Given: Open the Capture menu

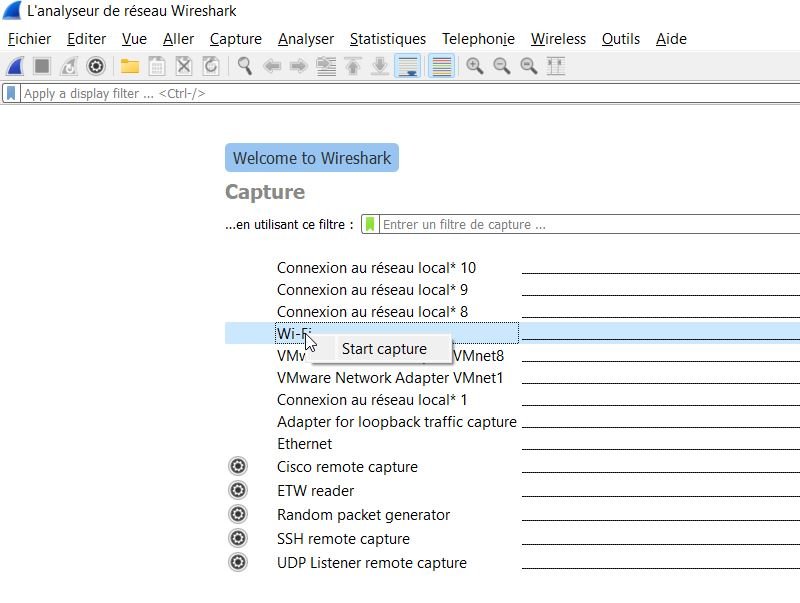Looking at the screenshot, I should [236, 39].
